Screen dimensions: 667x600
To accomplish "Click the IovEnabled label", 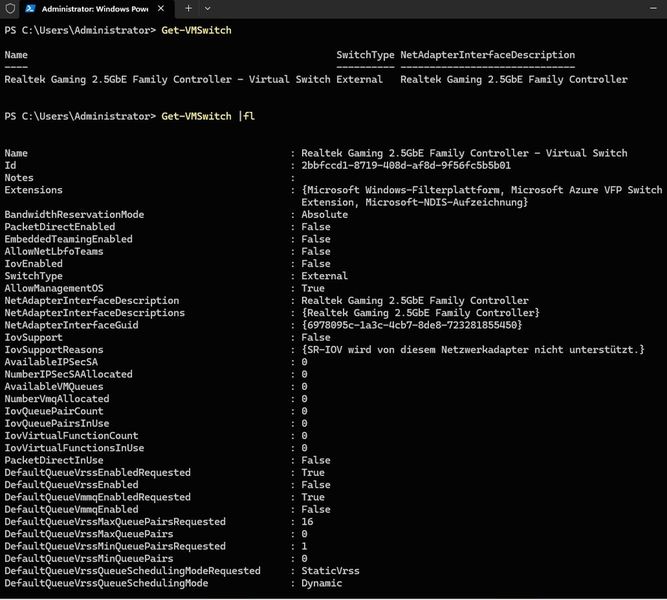I will click(x=34, y=264).
